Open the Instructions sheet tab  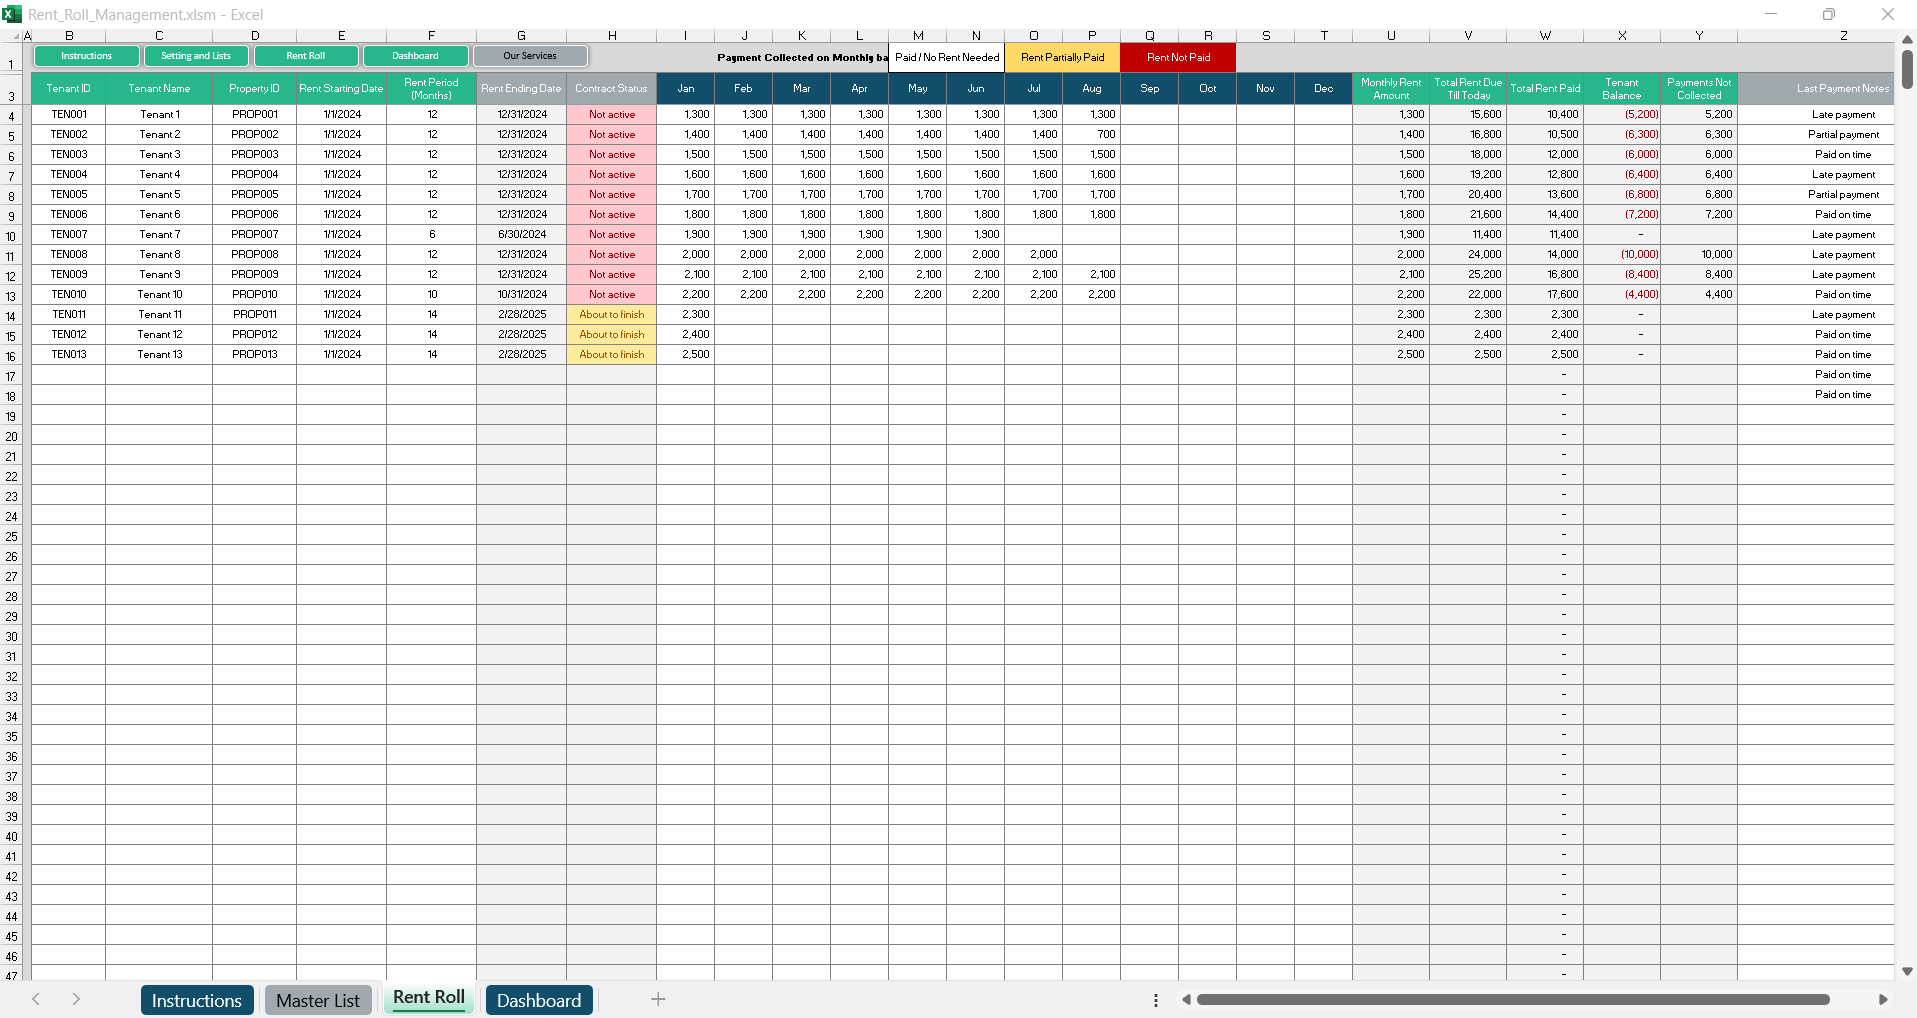(x=196, y=1000)
